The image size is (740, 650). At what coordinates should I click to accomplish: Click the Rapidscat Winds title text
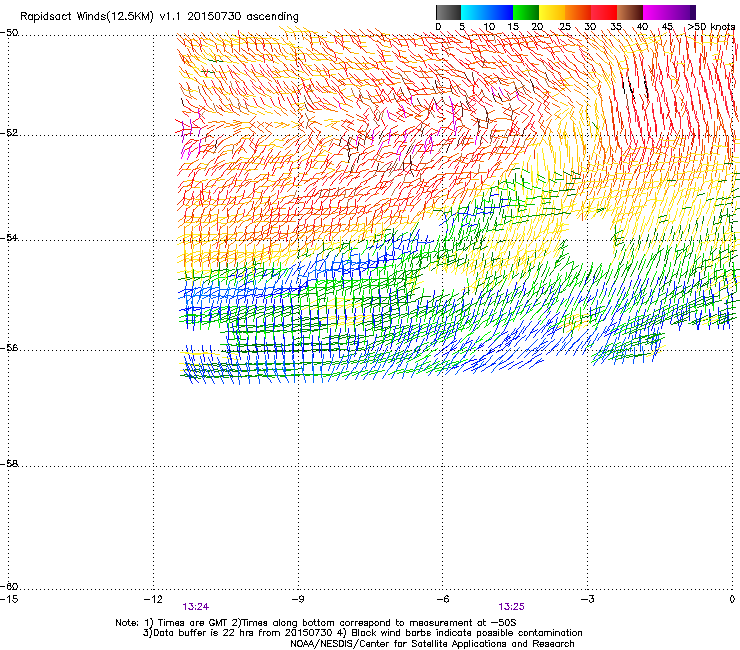pos(159,17)
